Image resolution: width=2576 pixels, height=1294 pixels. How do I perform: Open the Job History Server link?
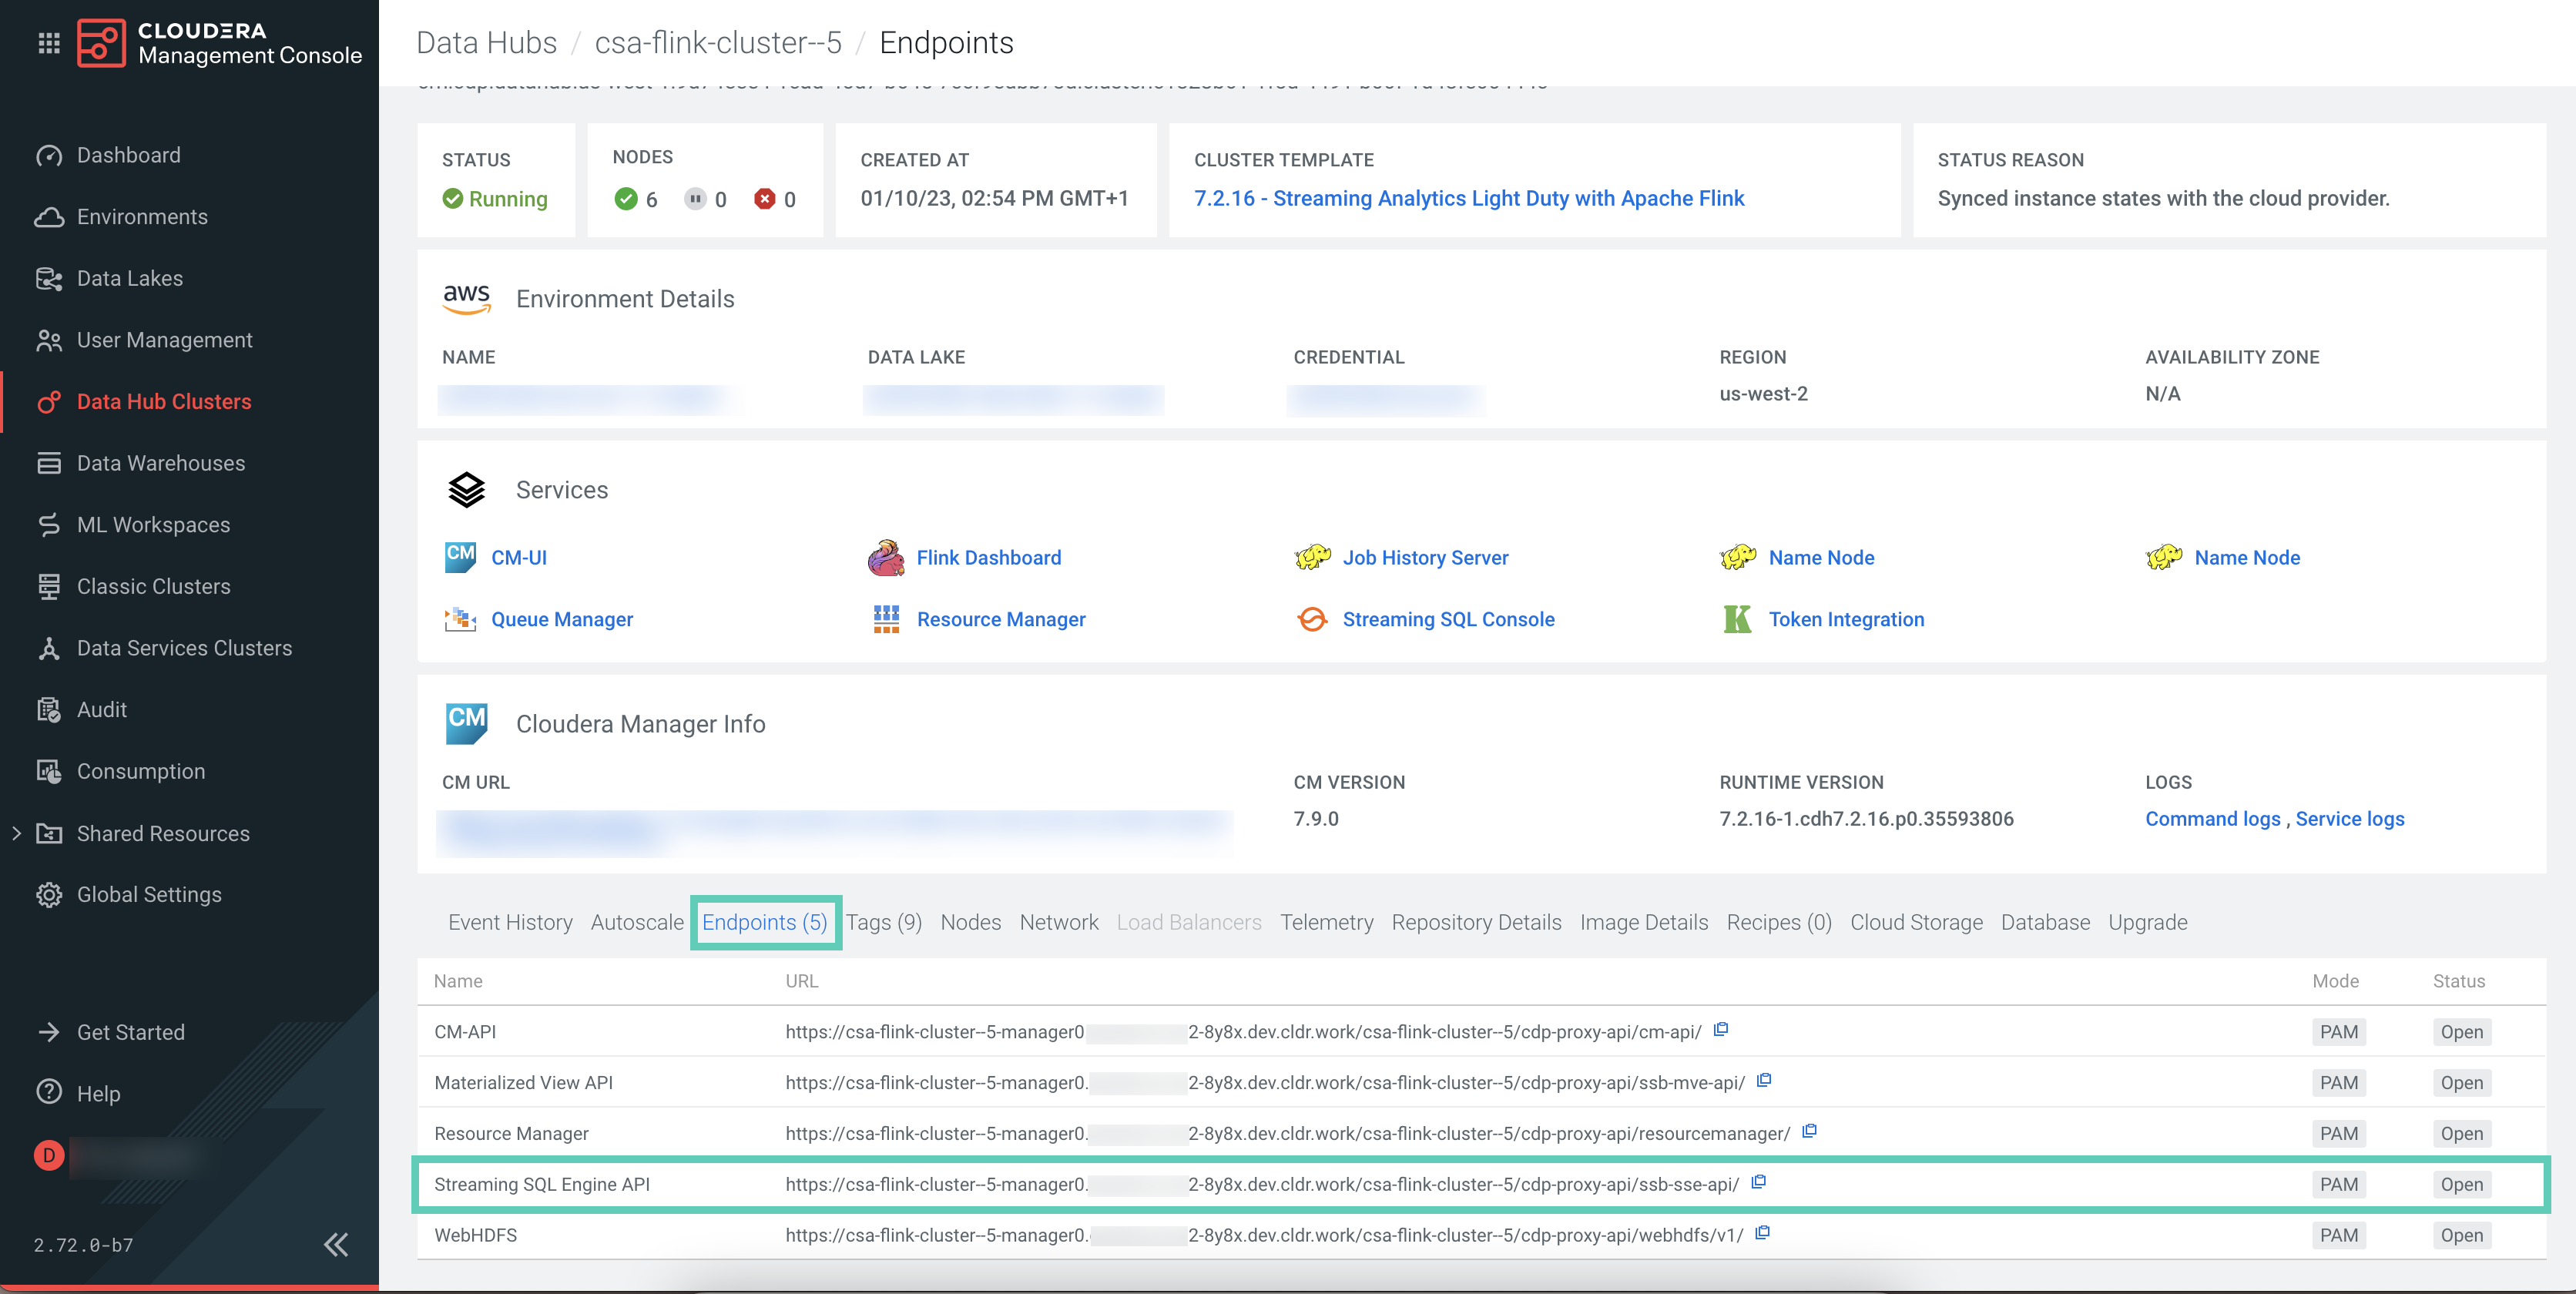tap(1424, 558)
